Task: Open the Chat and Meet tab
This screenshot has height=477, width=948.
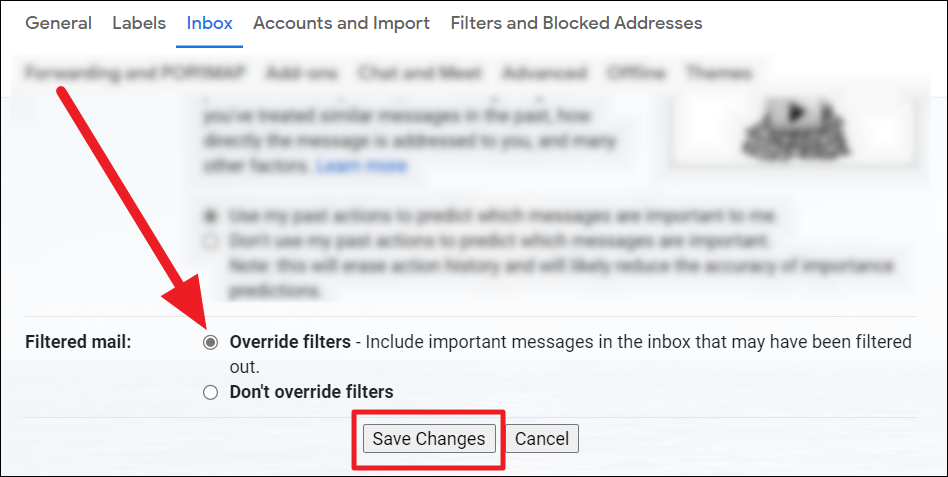Action: [x=420, y=73]
